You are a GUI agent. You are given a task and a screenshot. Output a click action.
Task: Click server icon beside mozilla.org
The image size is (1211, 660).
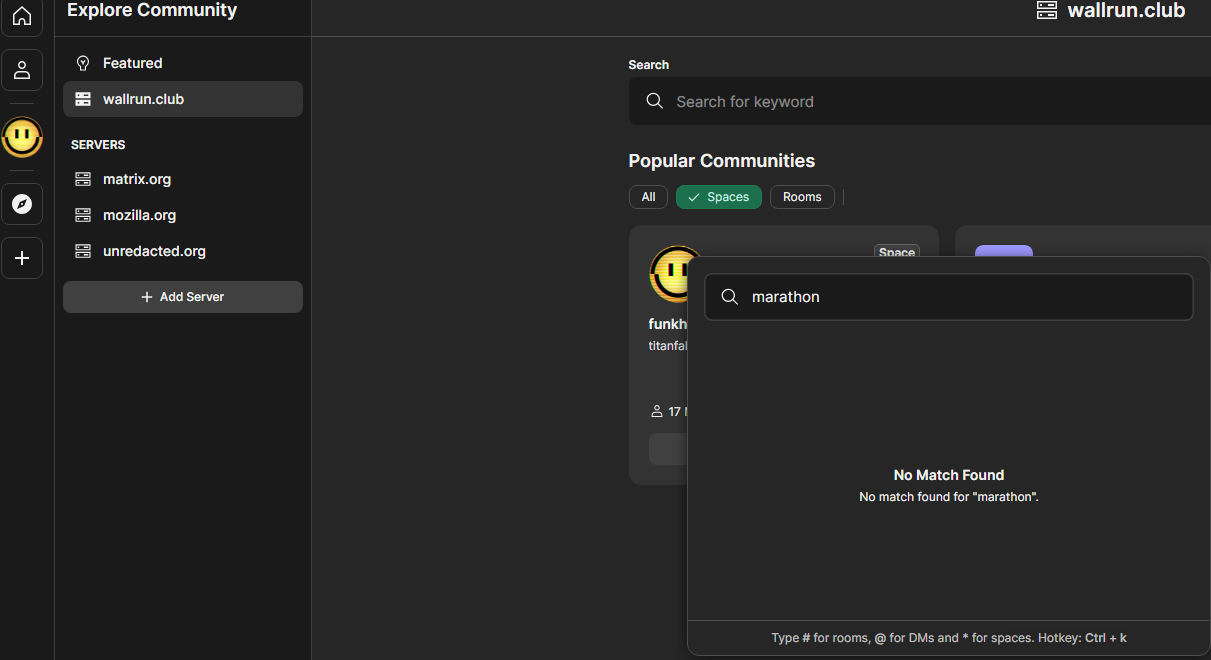point(83,215)
